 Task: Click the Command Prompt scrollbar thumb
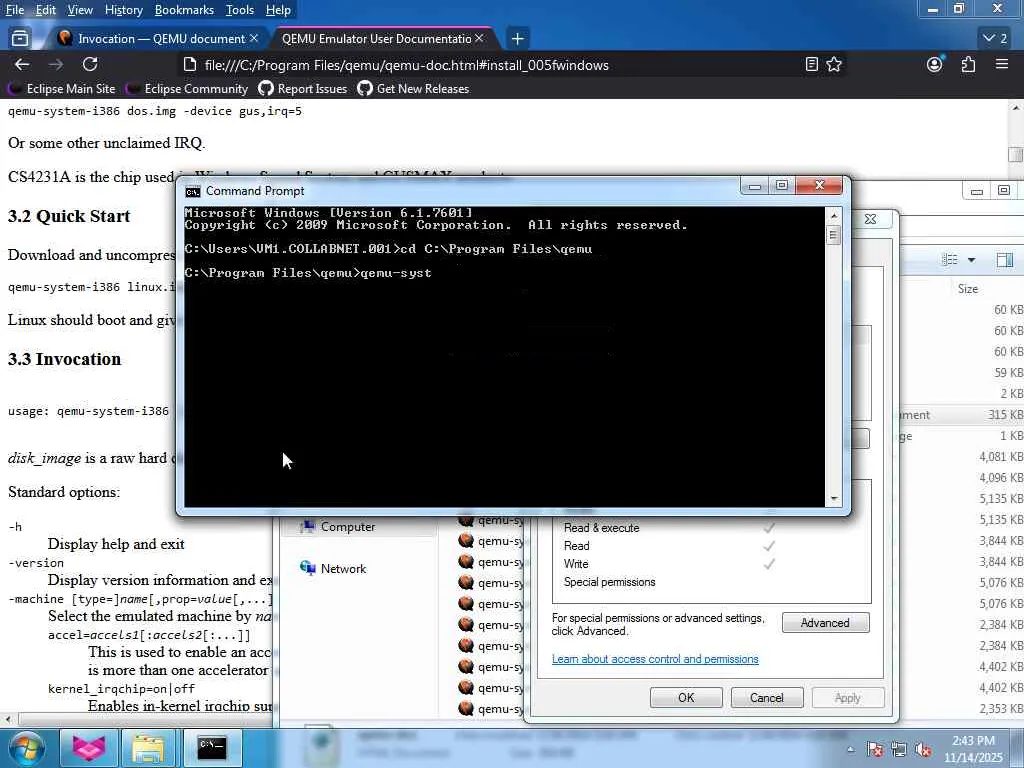[833, 234]
